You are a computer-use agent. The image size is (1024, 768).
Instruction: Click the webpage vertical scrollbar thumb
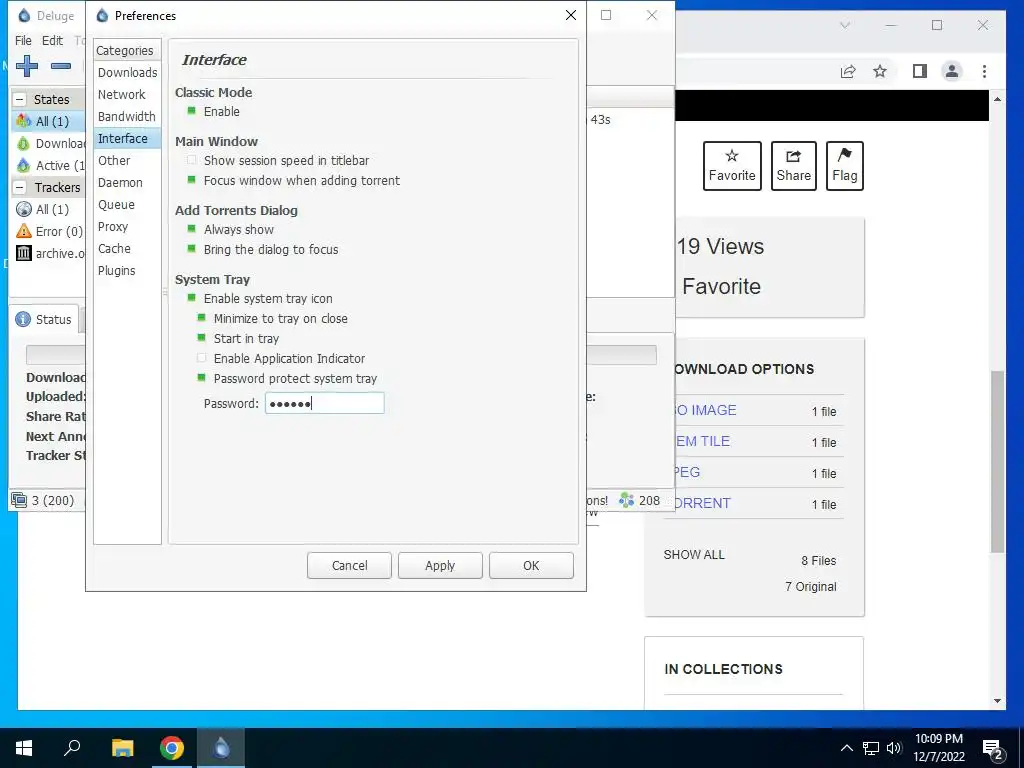(x=997, y=462)
